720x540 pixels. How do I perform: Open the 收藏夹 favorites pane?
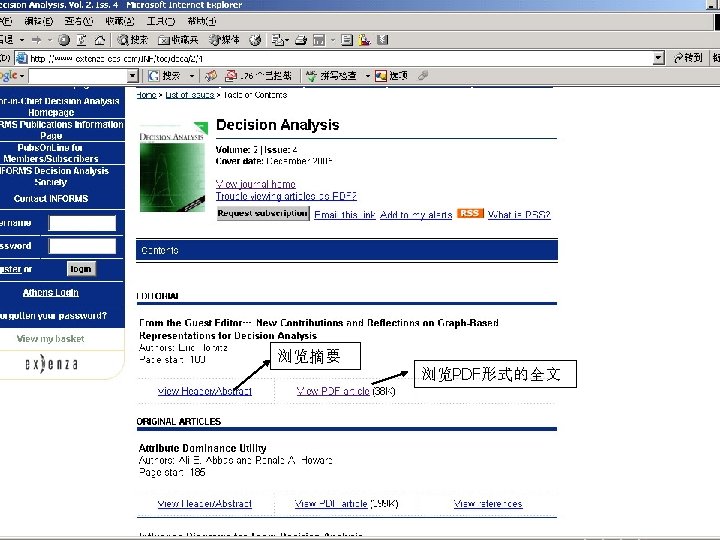178,40
